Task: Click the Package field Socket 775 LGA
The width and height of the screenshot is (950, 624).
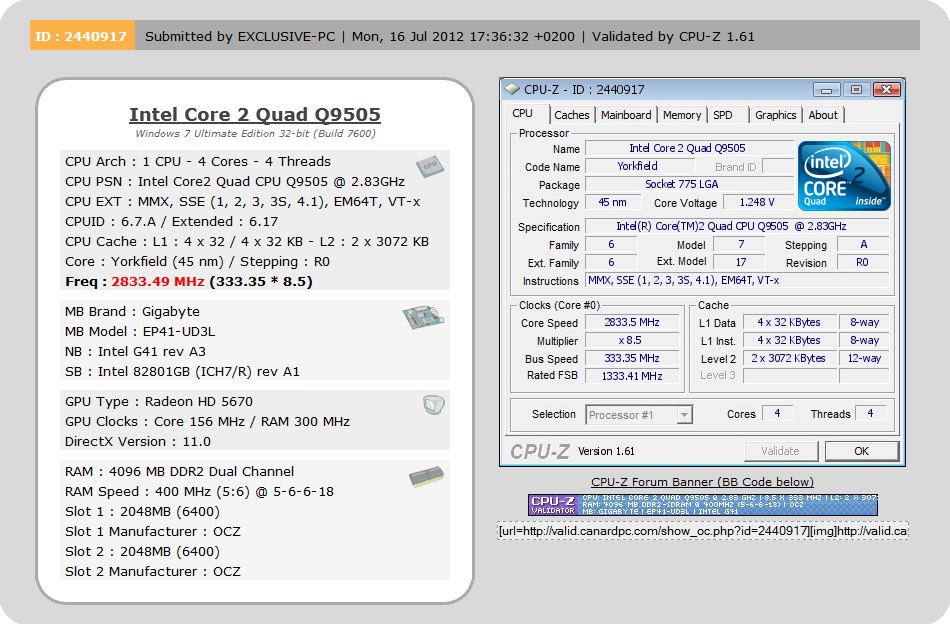Action: click(689, 184)
